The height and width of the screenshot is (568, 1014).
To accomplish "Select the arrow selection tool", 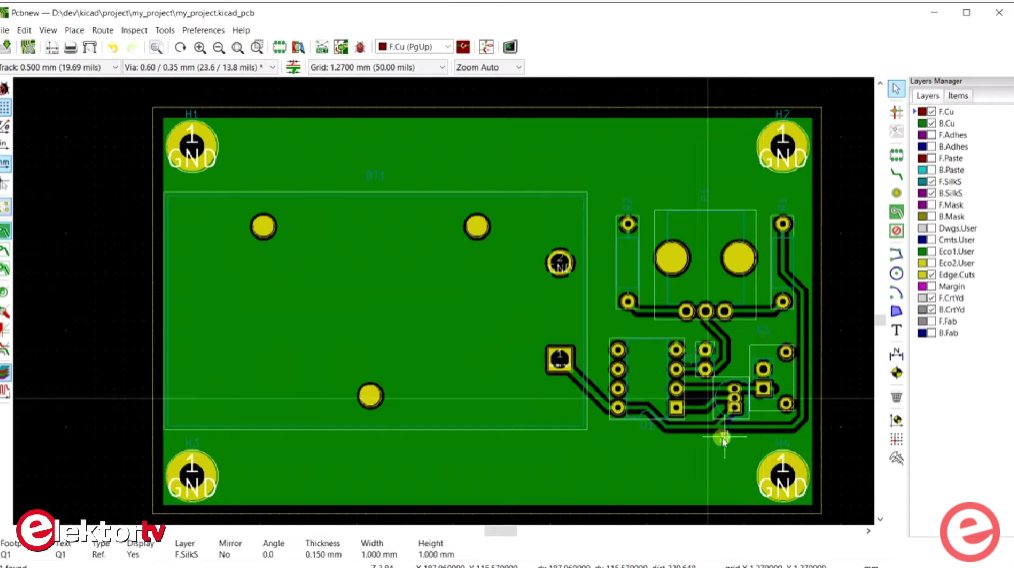I will click(x=896, y=89).
